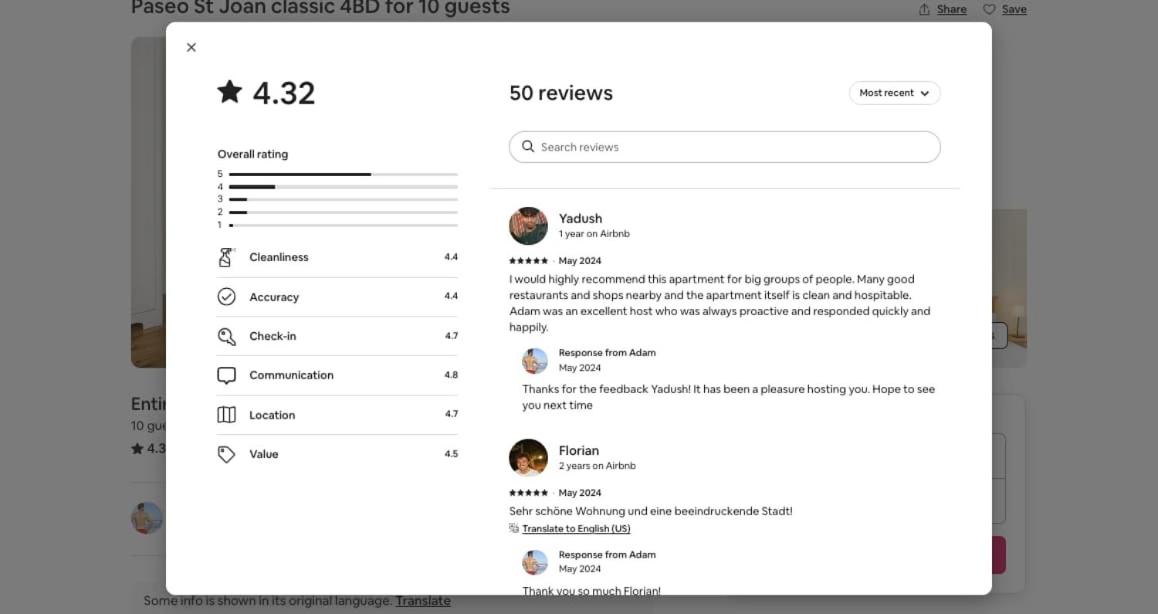The width and height of the screenshot is (1158, 614).
Task: Click the Value price tag icon
Action: pyautogui.click(x=227, y=454)
